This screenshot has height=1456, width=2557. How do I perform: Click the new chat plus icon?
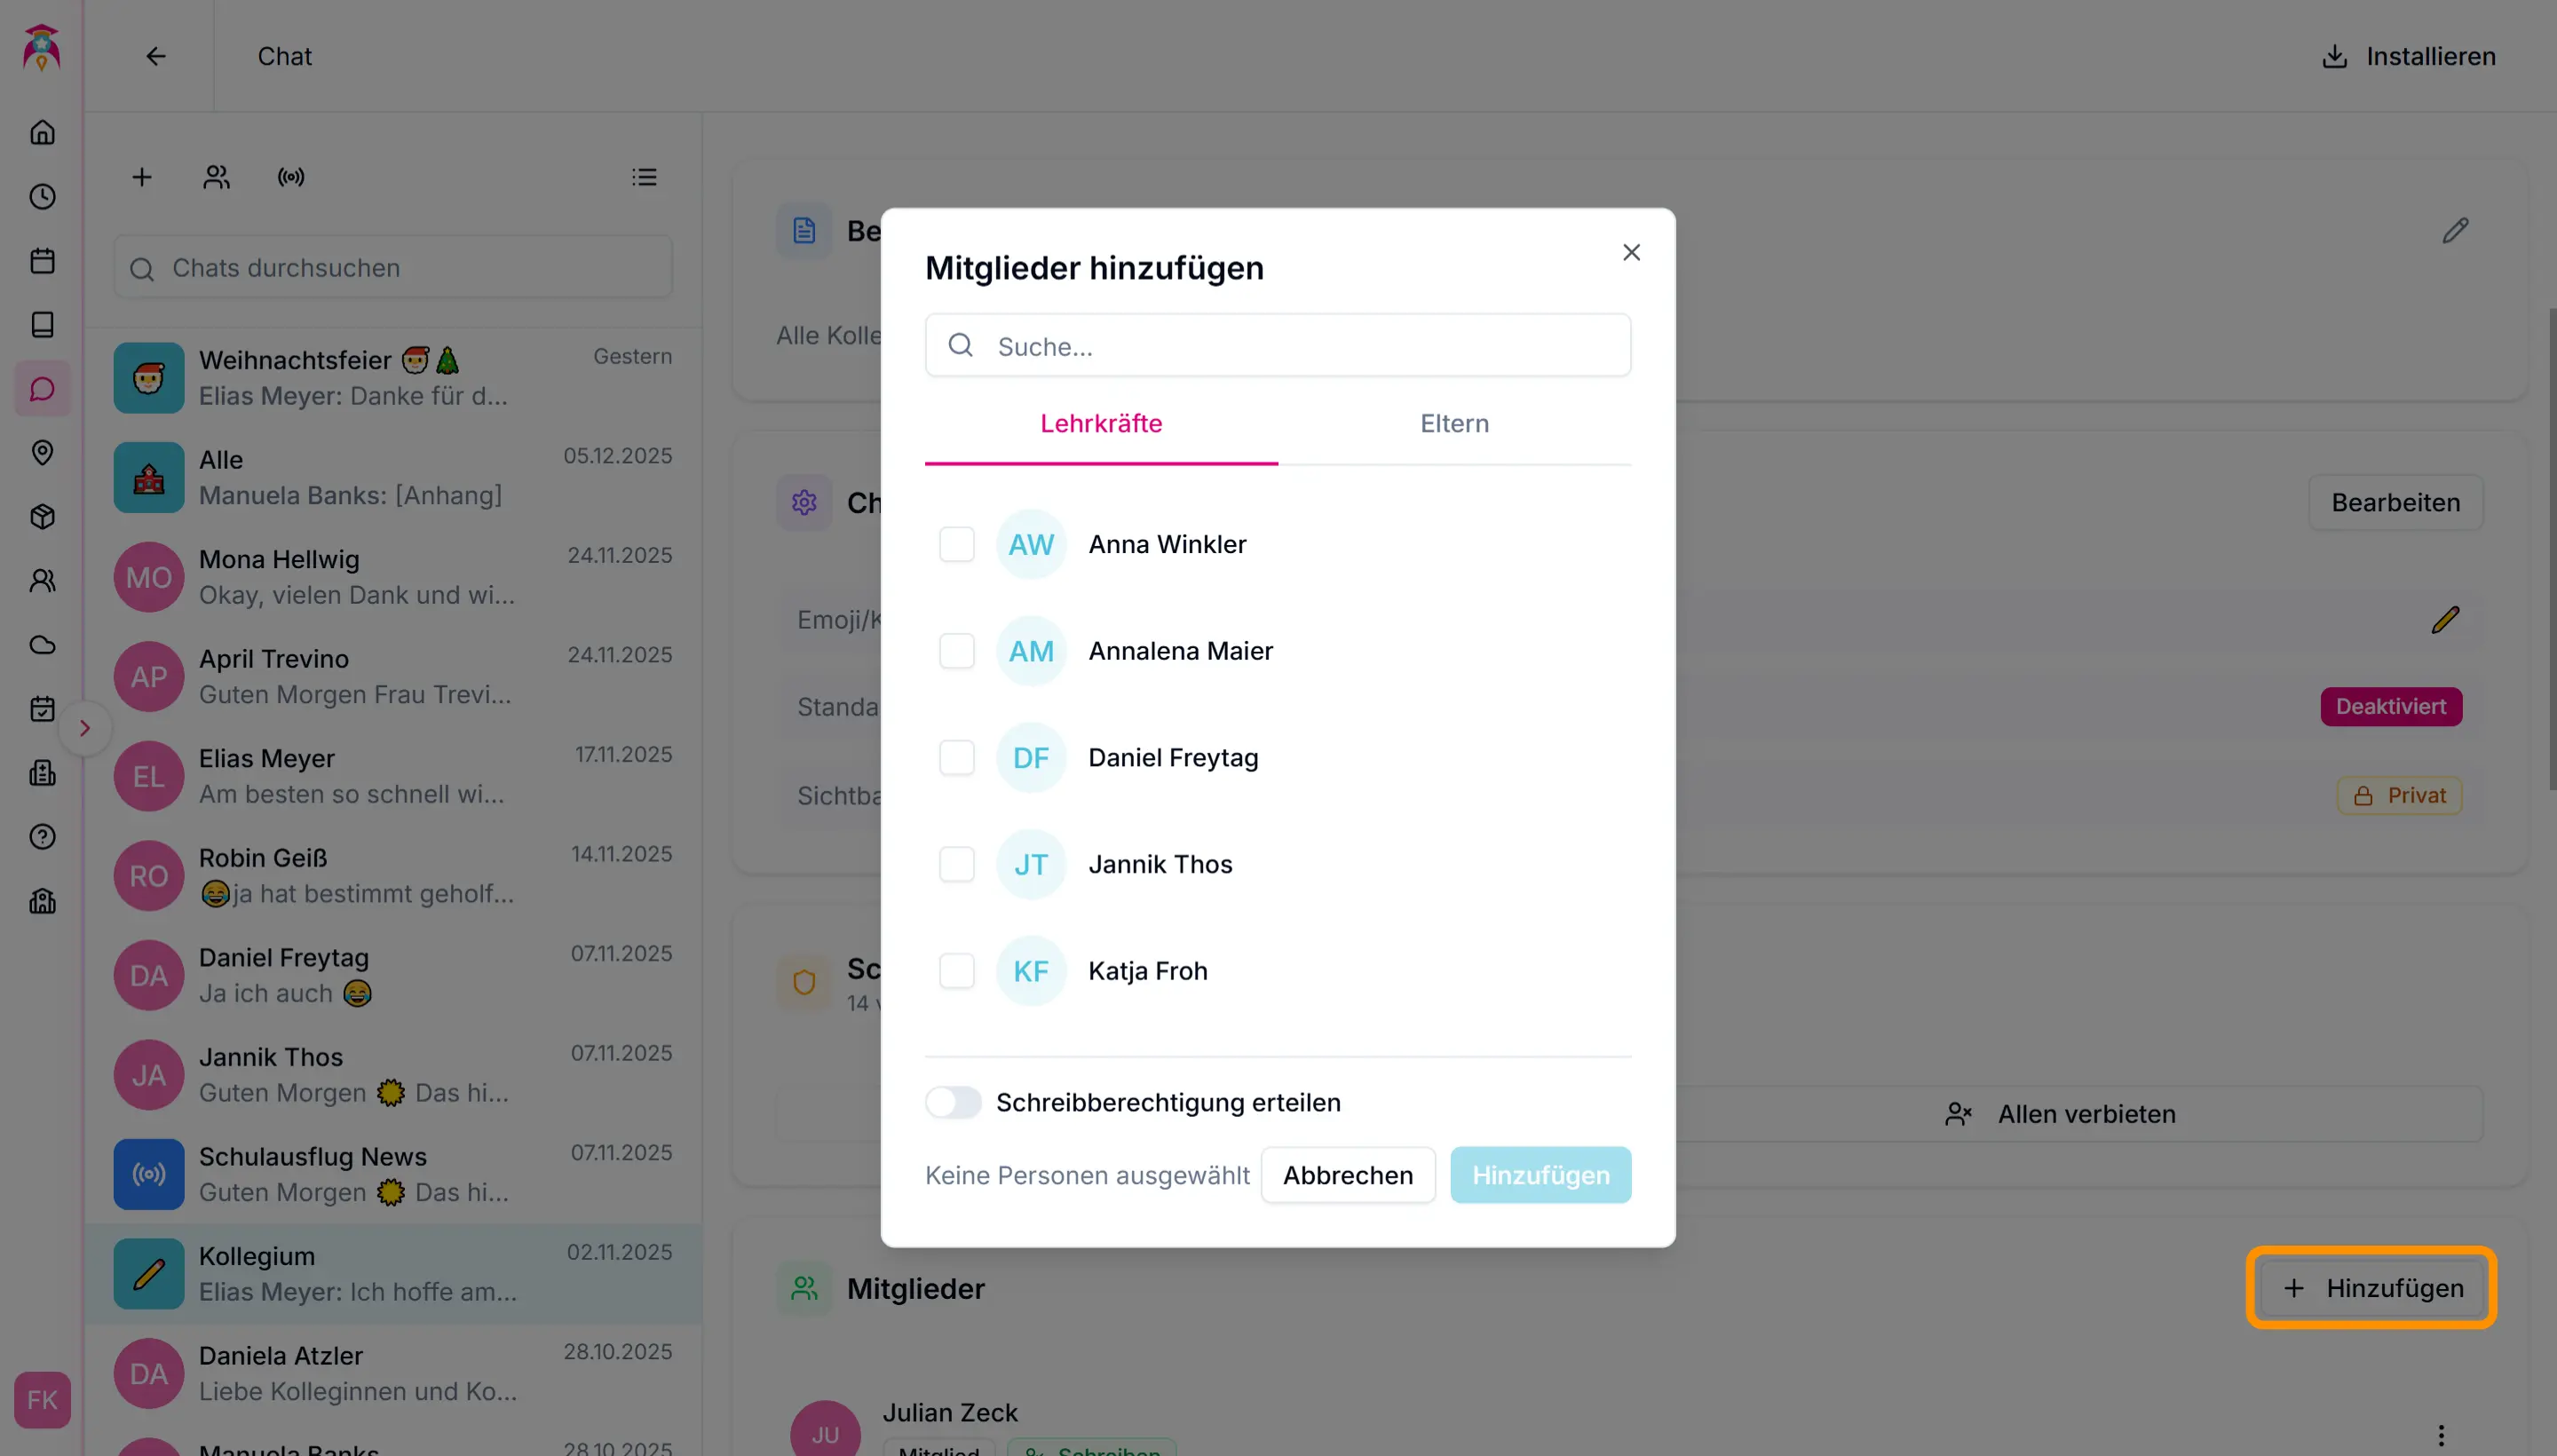click(142, 177)
